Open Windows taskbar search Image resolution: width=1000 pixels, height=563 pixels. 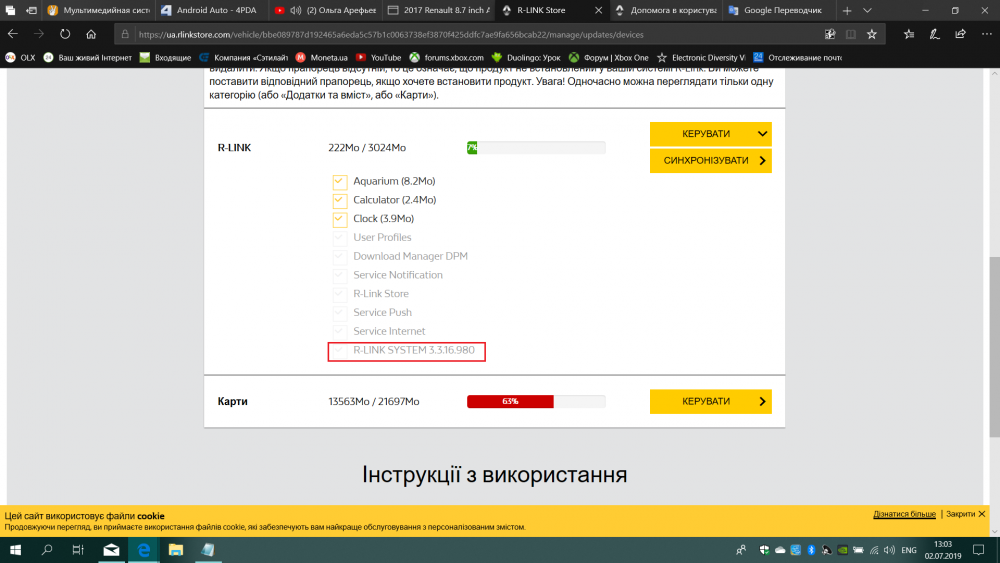tap(47, 550)
